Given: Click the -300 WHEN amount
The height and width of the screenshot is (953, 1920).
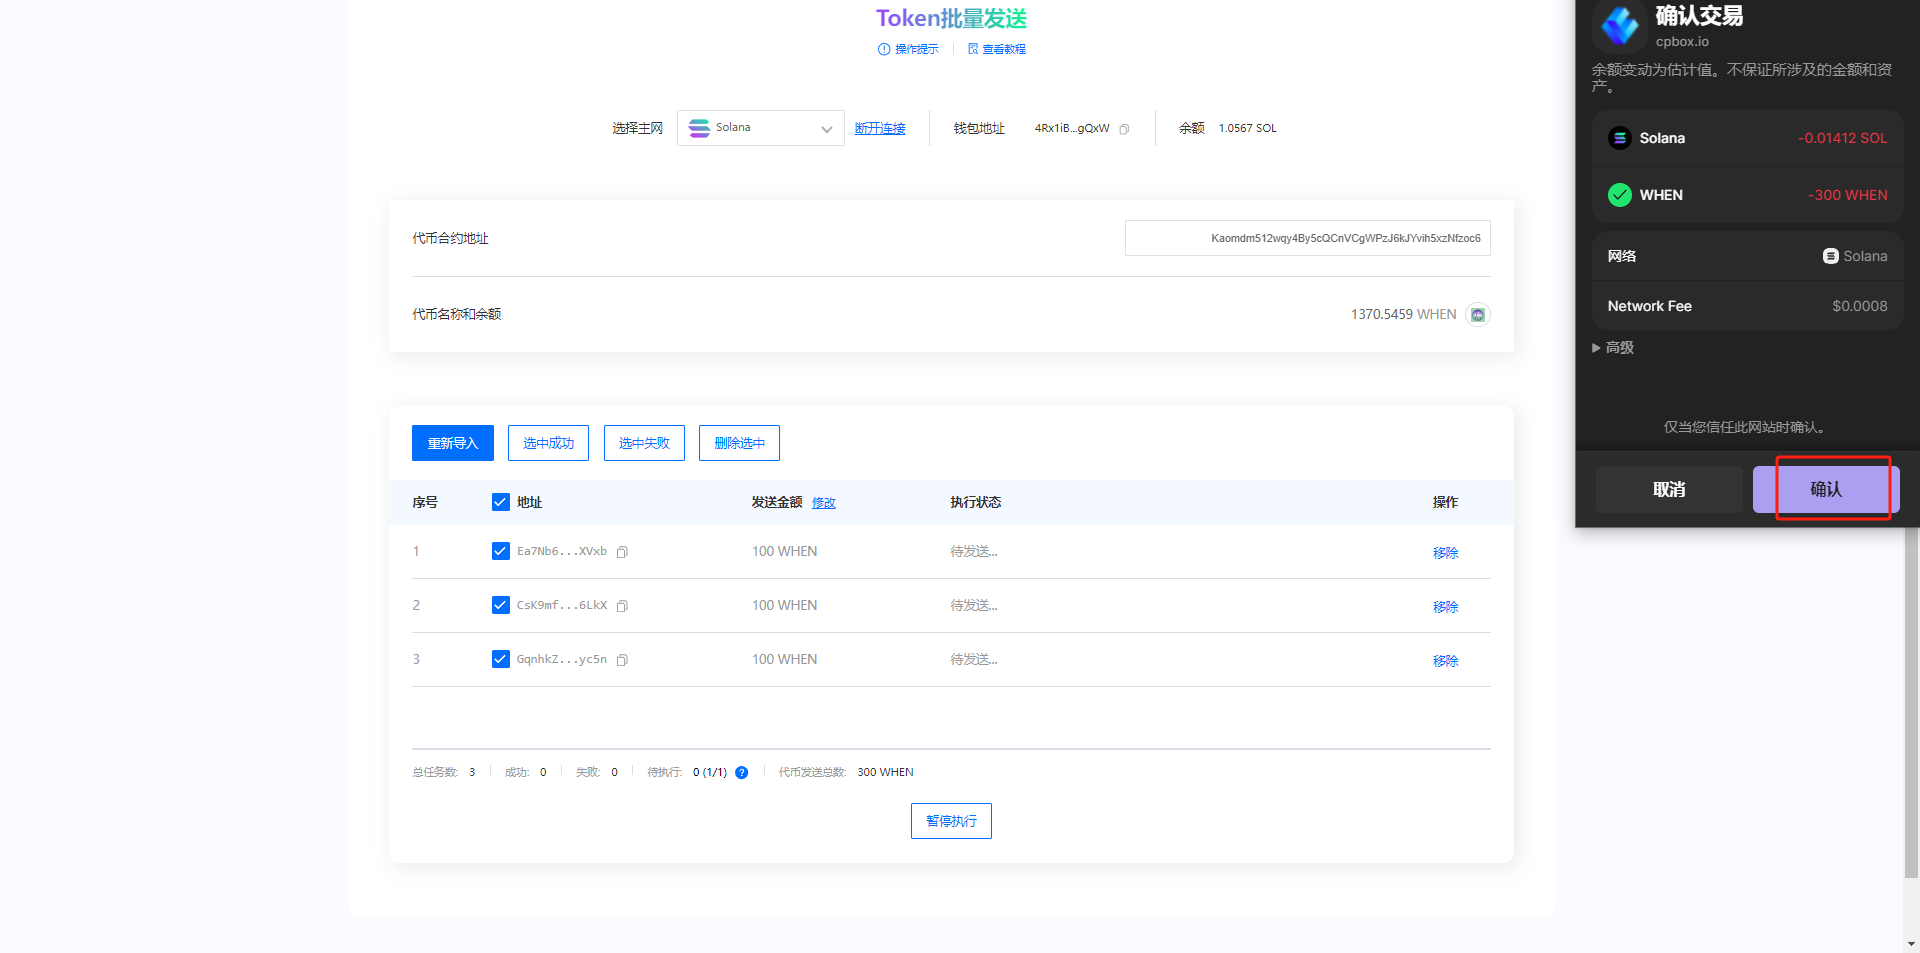Looking at the screenshot, I should (x=1847, y=195).
